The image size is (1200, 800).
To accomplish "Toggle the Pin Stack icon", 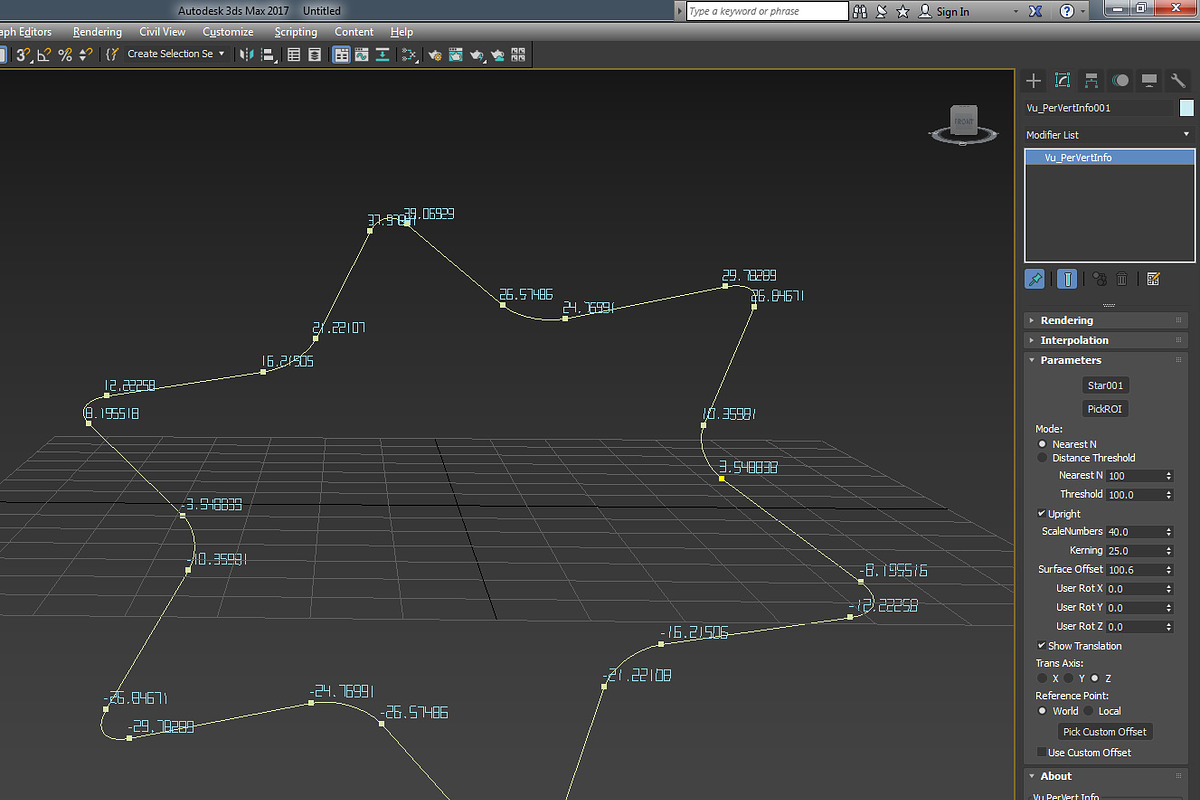I will coord(1035,279).
